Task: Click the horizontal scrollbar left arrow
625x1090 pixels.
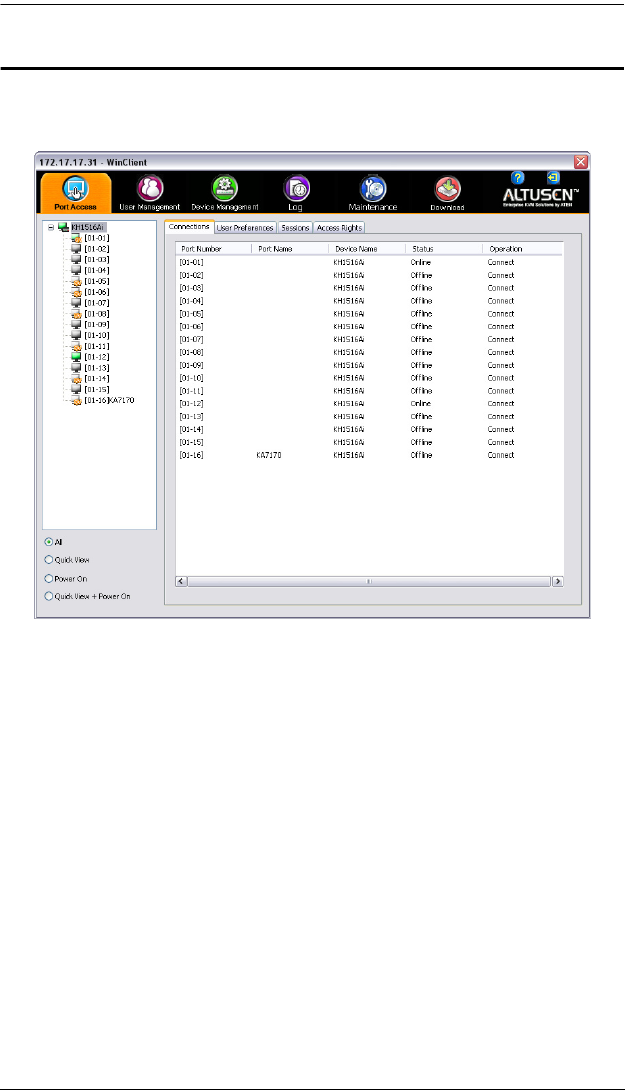Action: click(x=181, y=581)
